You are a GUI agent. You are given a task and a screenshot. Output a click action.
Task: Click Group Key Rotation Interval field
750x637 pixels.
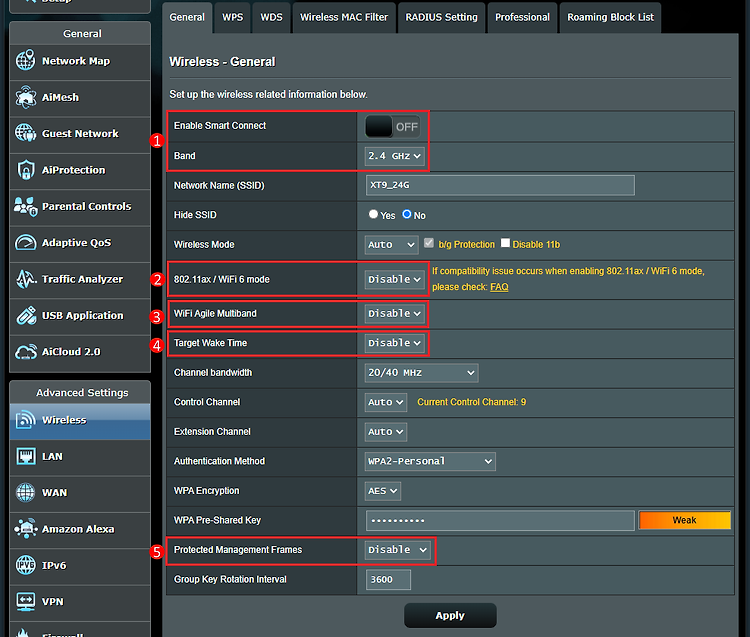(388, 580)
